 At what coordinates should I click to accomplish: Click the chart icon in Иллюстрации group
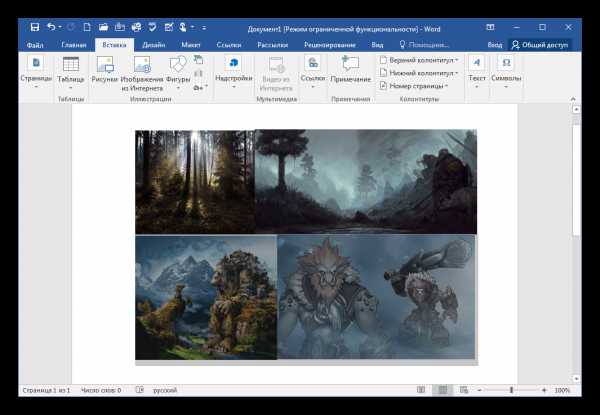[198, 73]
